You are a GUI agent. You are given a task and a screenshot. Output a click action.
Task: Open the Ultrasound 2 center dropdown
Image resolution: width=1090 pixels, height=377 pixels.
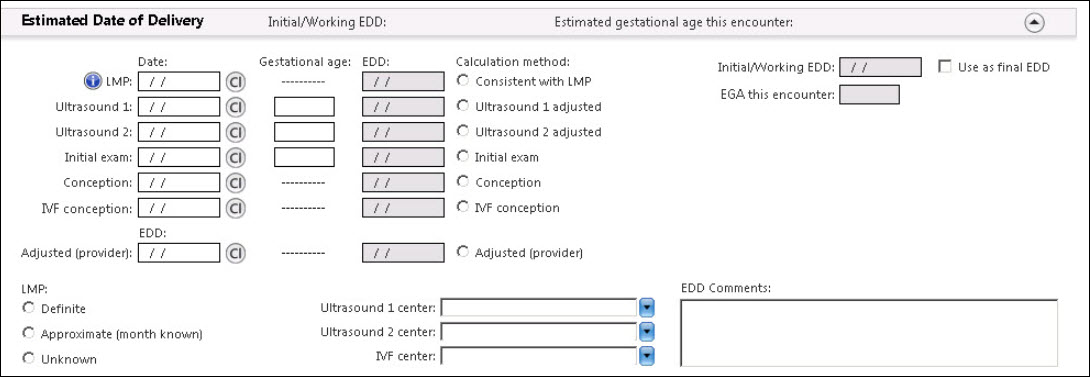(647, 332)
